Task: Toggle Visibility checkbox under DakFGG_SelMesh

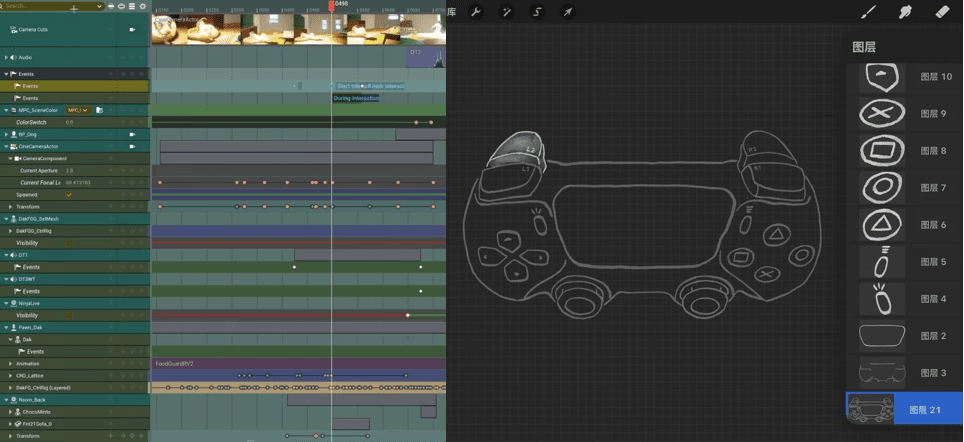Action: (69, 243)
